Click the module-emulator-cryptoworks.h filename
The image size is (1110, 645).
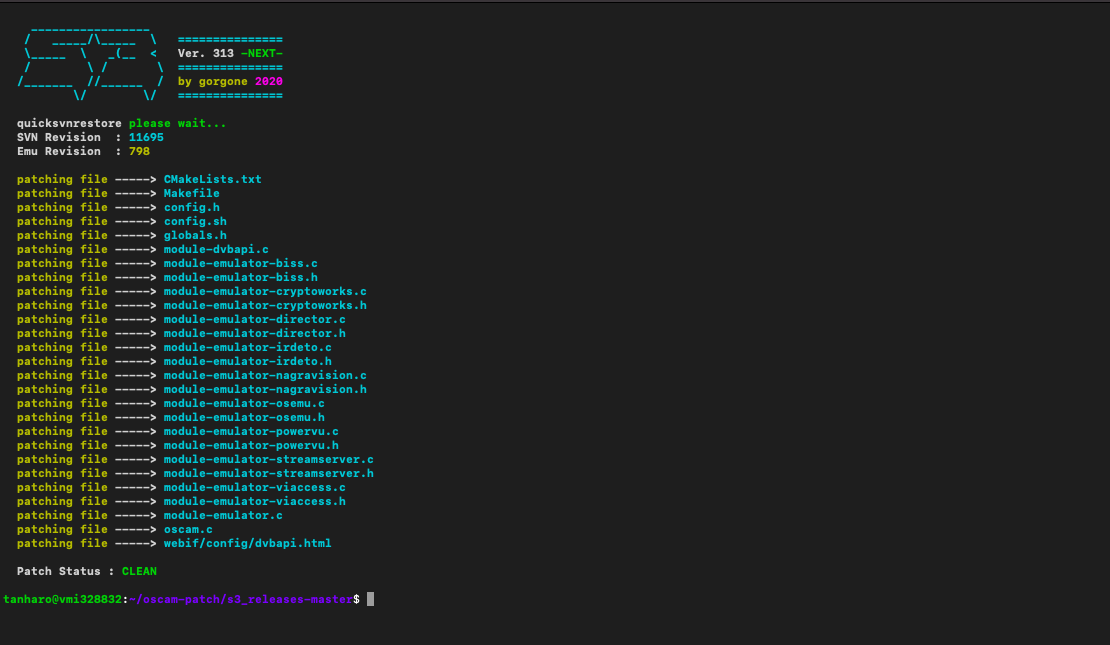point(265,305)
